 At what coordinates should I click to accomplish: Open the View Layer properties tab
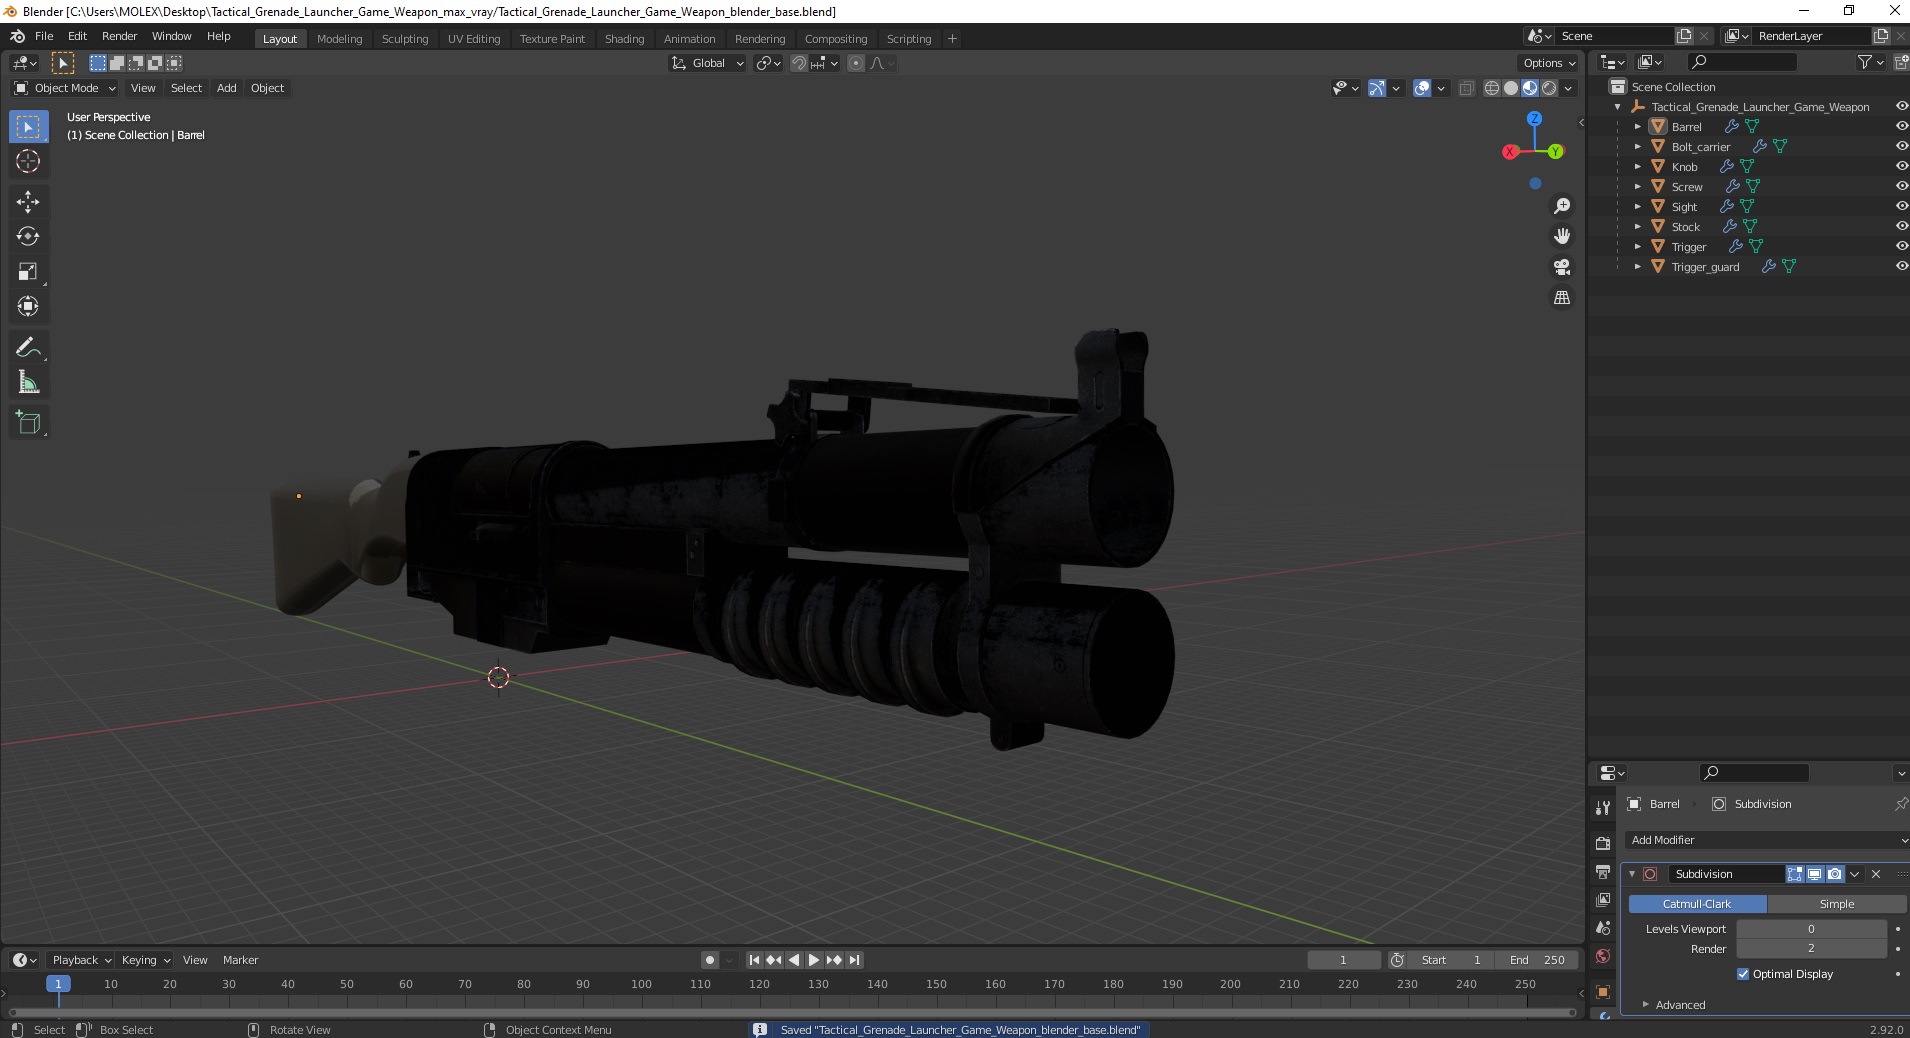(x=1603, y=900)
